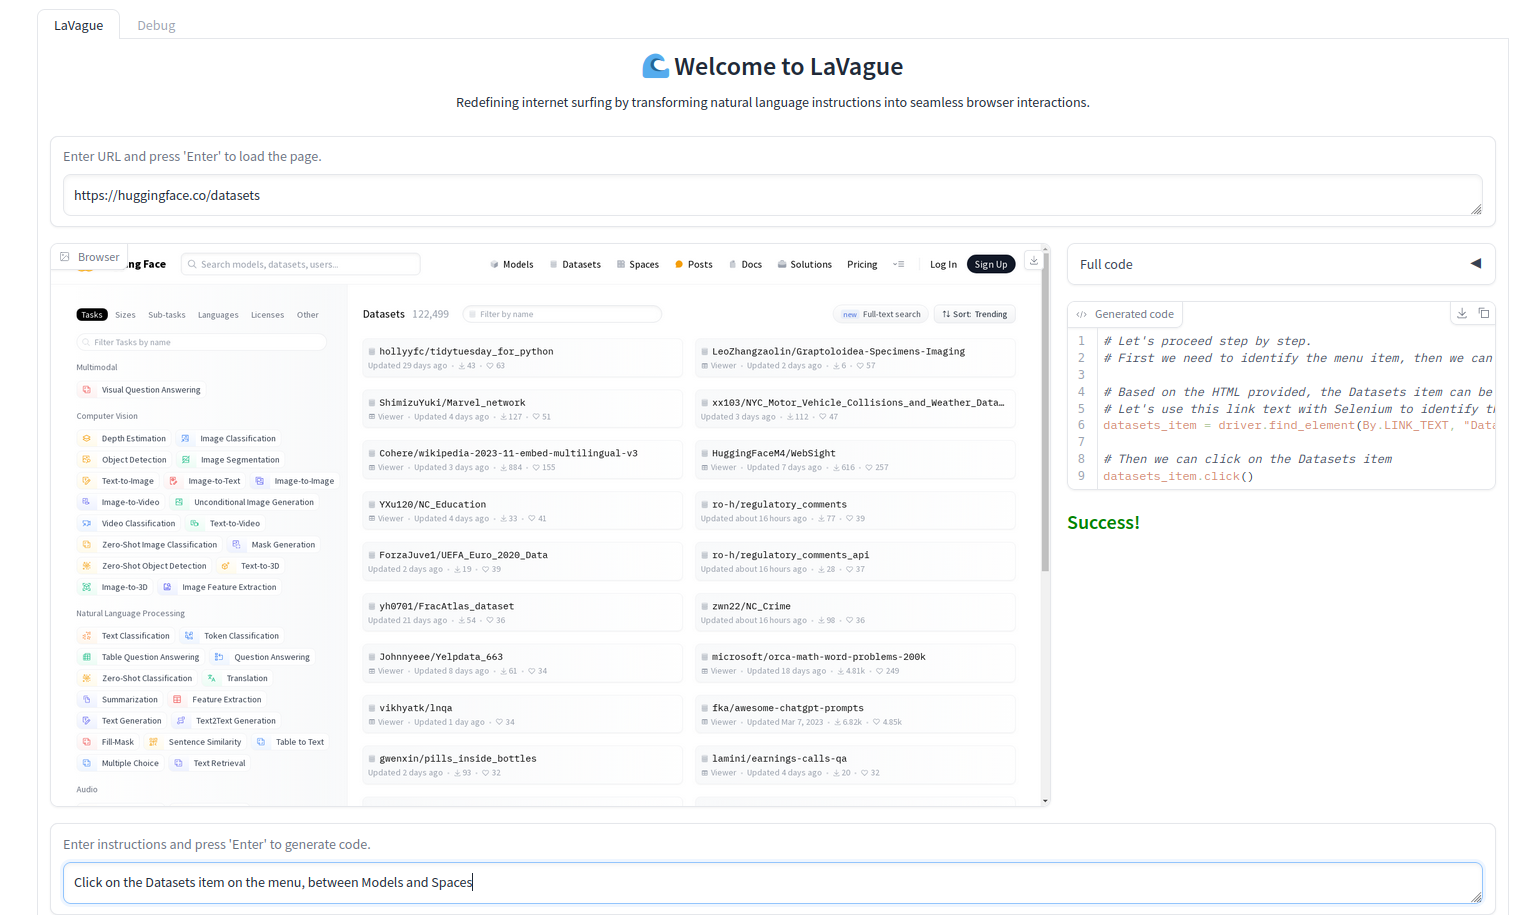Click the Text-to-Video task icon
Viewport: 1530px width, 915px height.
coord(195,523)
